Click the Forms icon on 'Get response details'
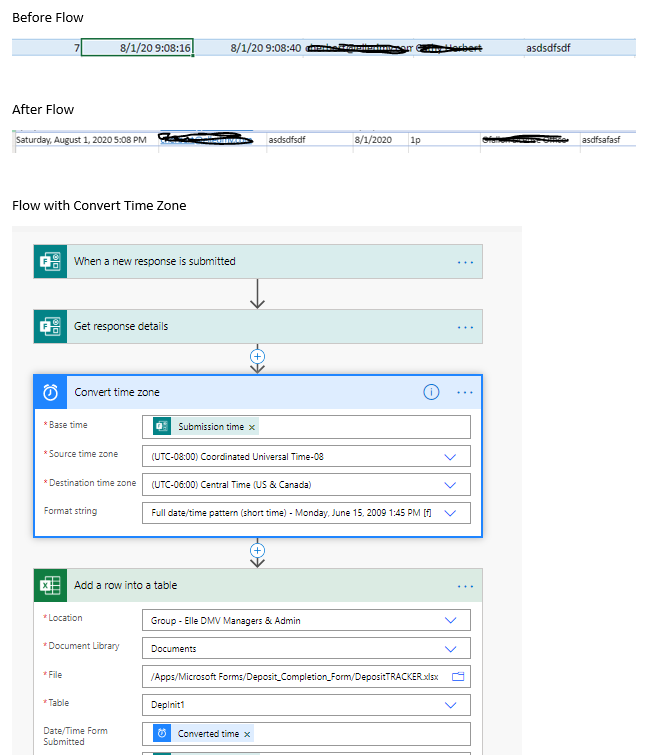The image size is (649, 755). [50, 326]
